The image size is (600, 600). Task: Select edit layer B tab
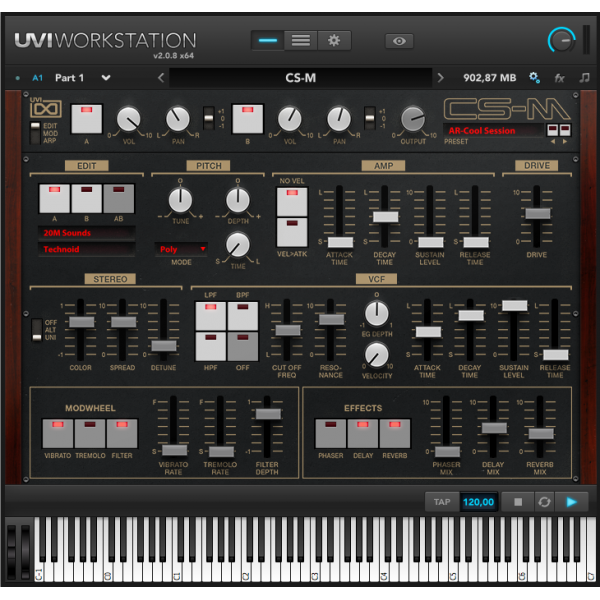86,199
